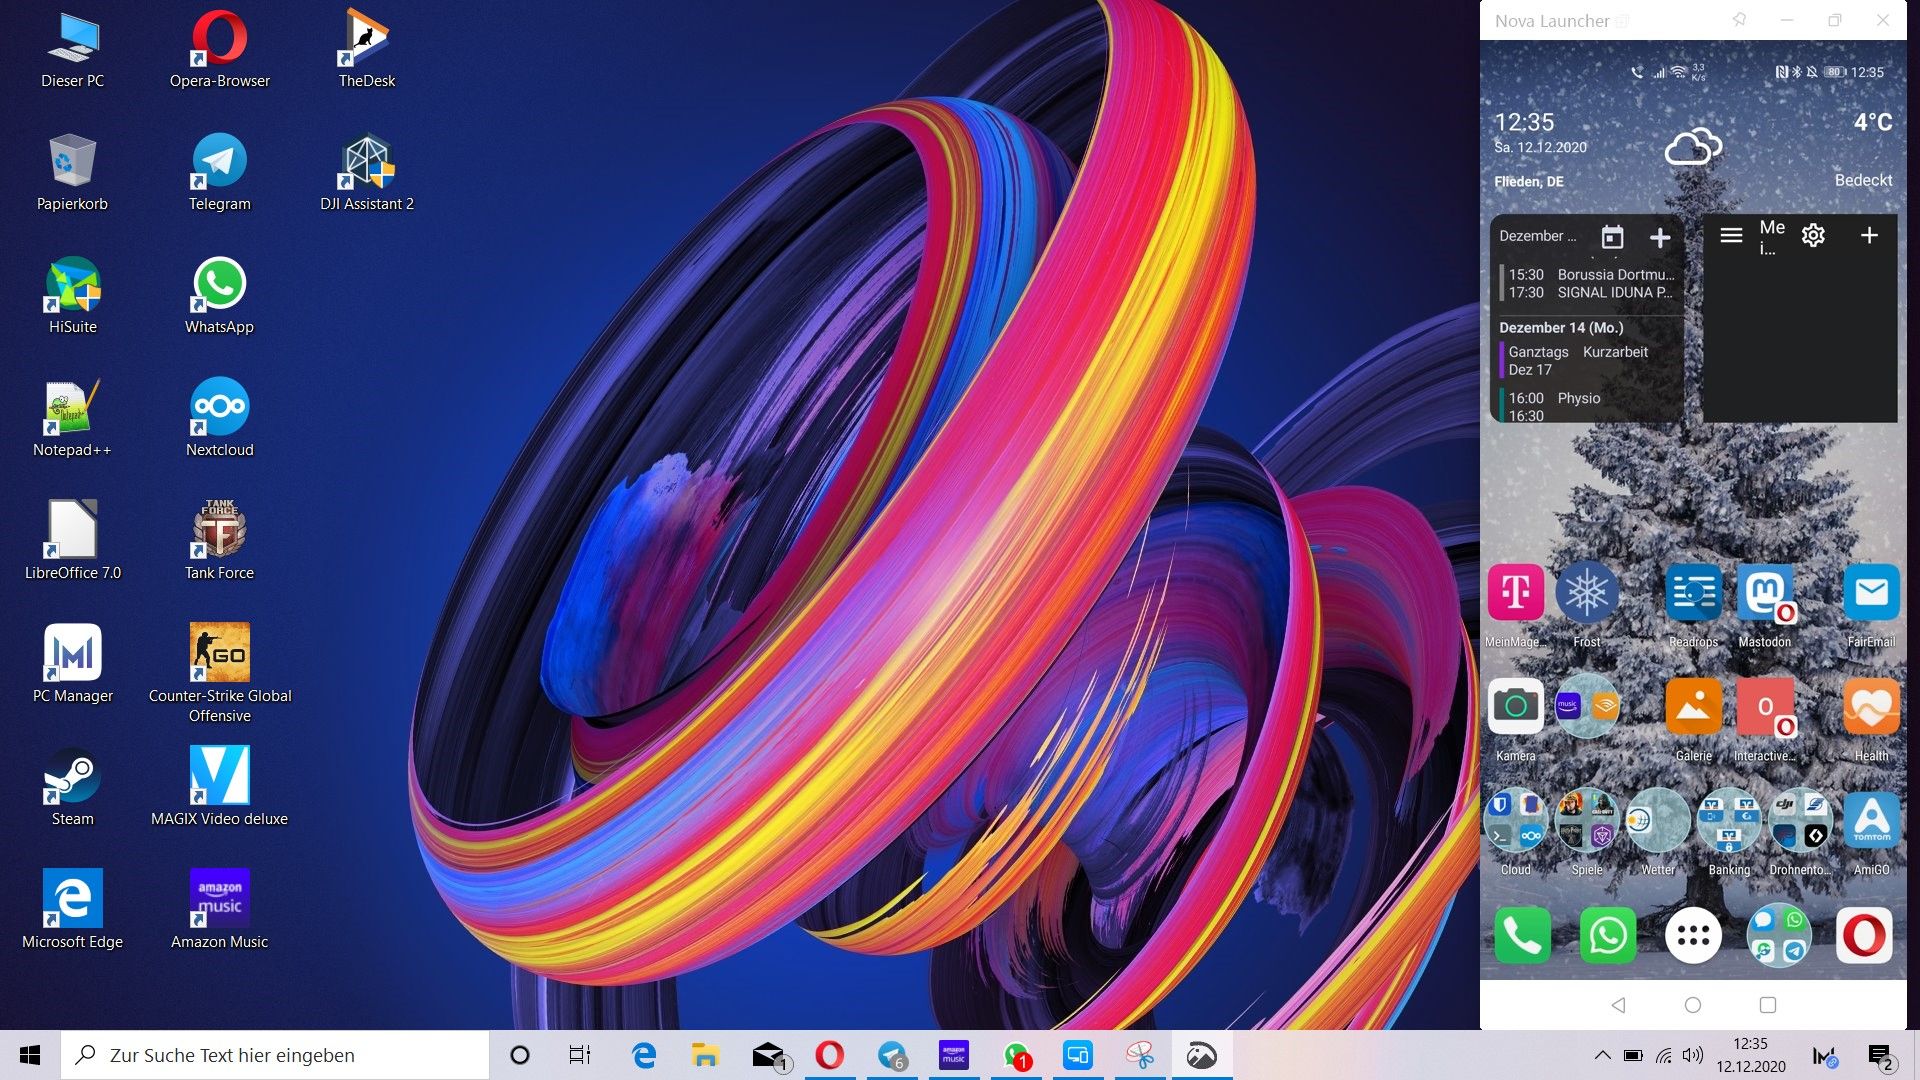
Task: Open the Interactive app on phone
Action: pyautogui.click(x=1765, y=719)
